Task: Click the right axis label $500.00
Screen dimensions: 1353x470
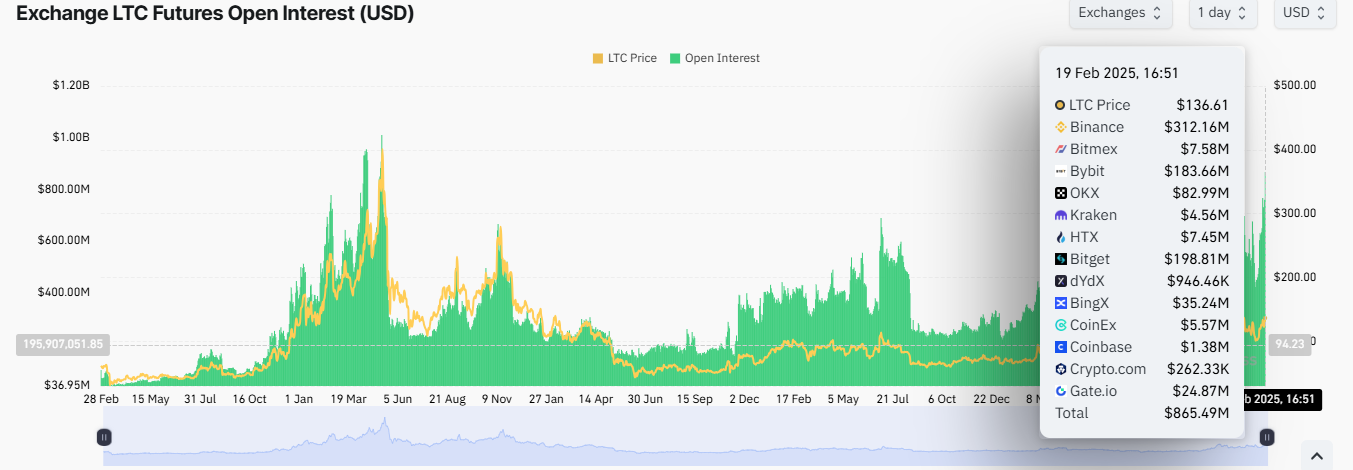Action: coord(1295,85)
